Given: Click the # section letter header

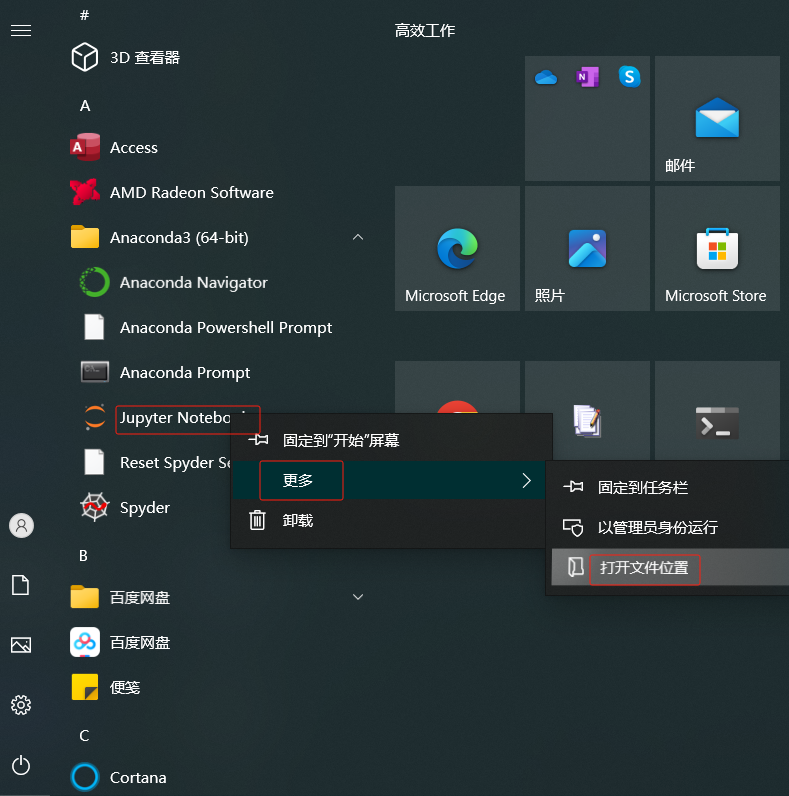Looking at the screenshot, I should click(x=84, y=16).
